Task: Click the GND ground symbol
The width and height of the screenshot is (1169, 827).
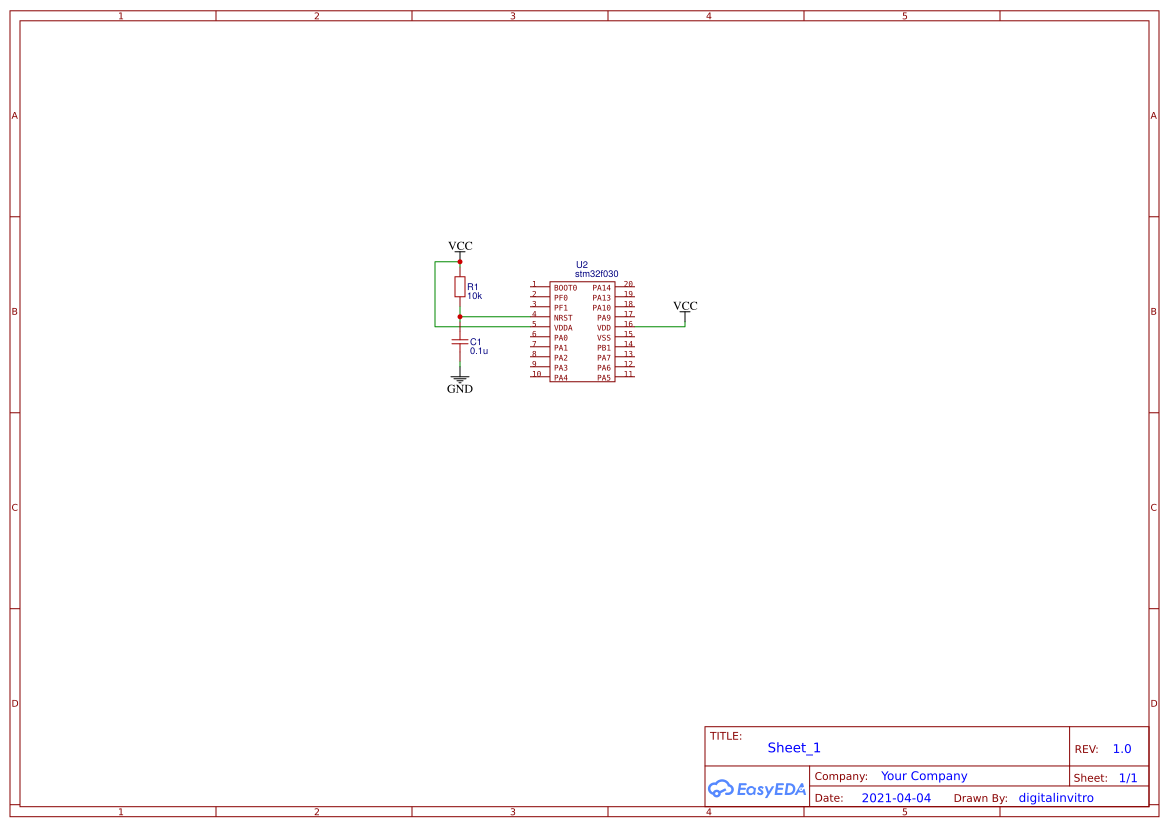Action: [x=460, y=381]
